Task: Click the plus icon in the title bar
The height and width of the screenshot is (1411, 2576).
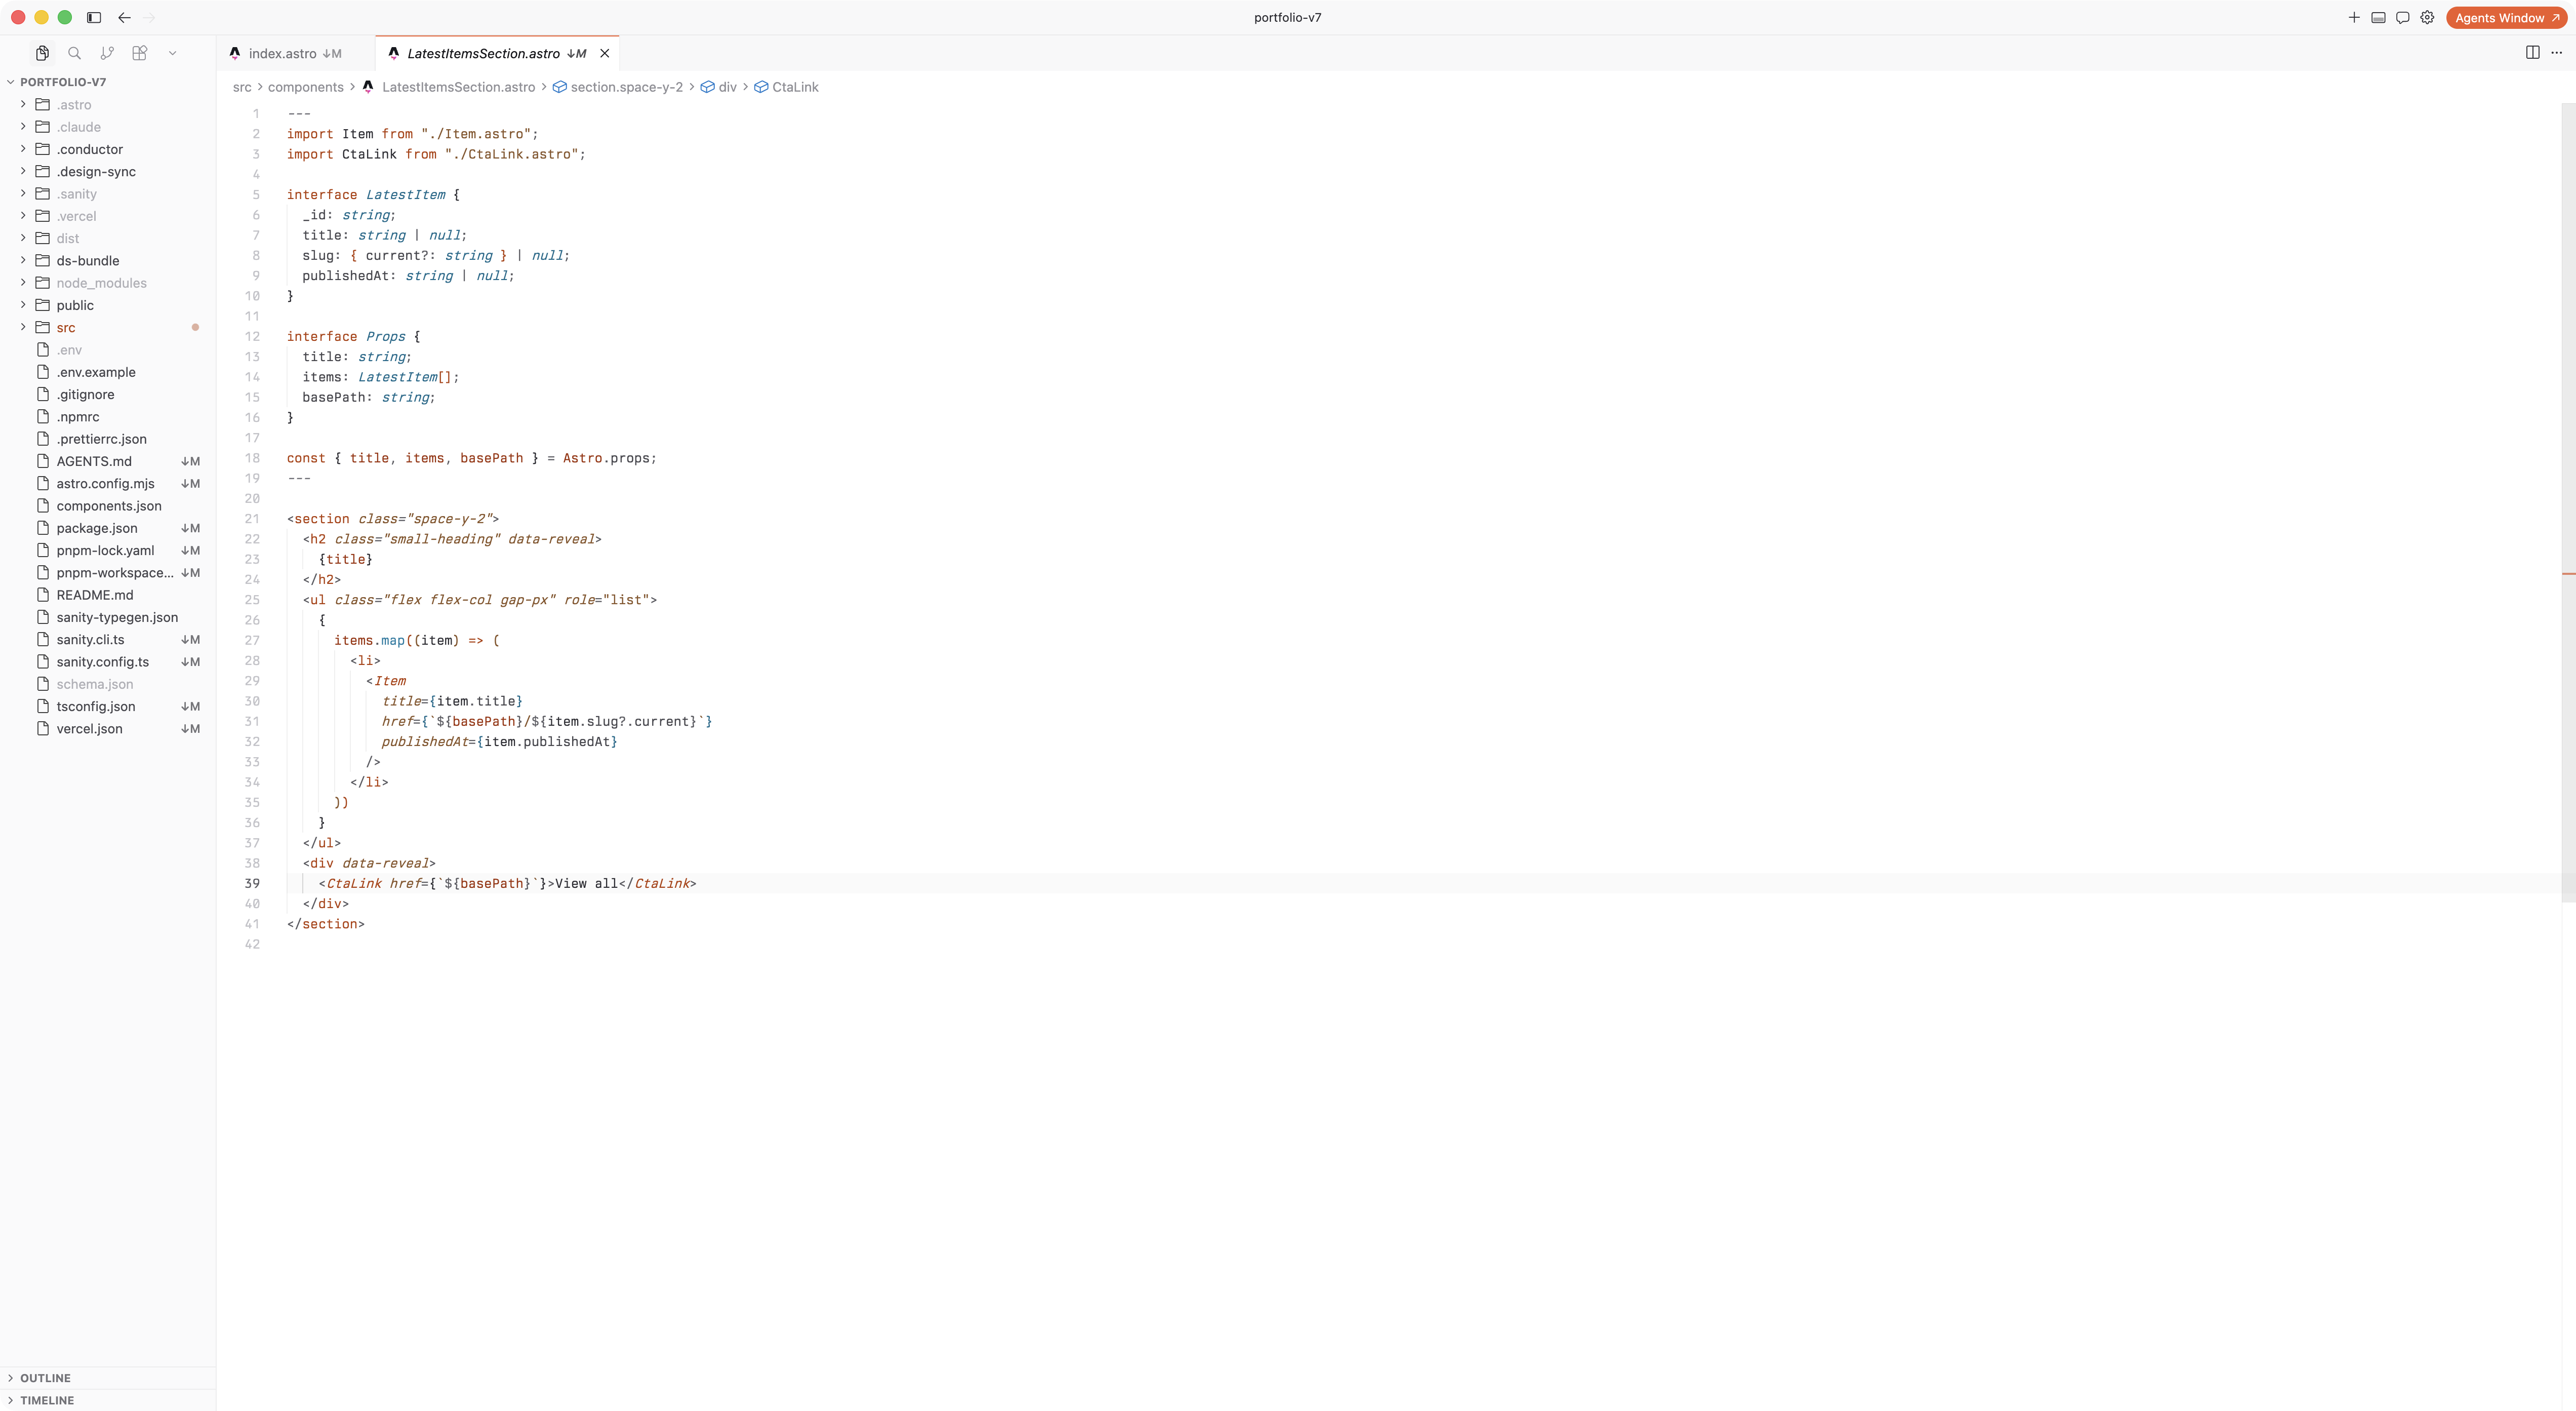Action: click(x=2354, y=17)
